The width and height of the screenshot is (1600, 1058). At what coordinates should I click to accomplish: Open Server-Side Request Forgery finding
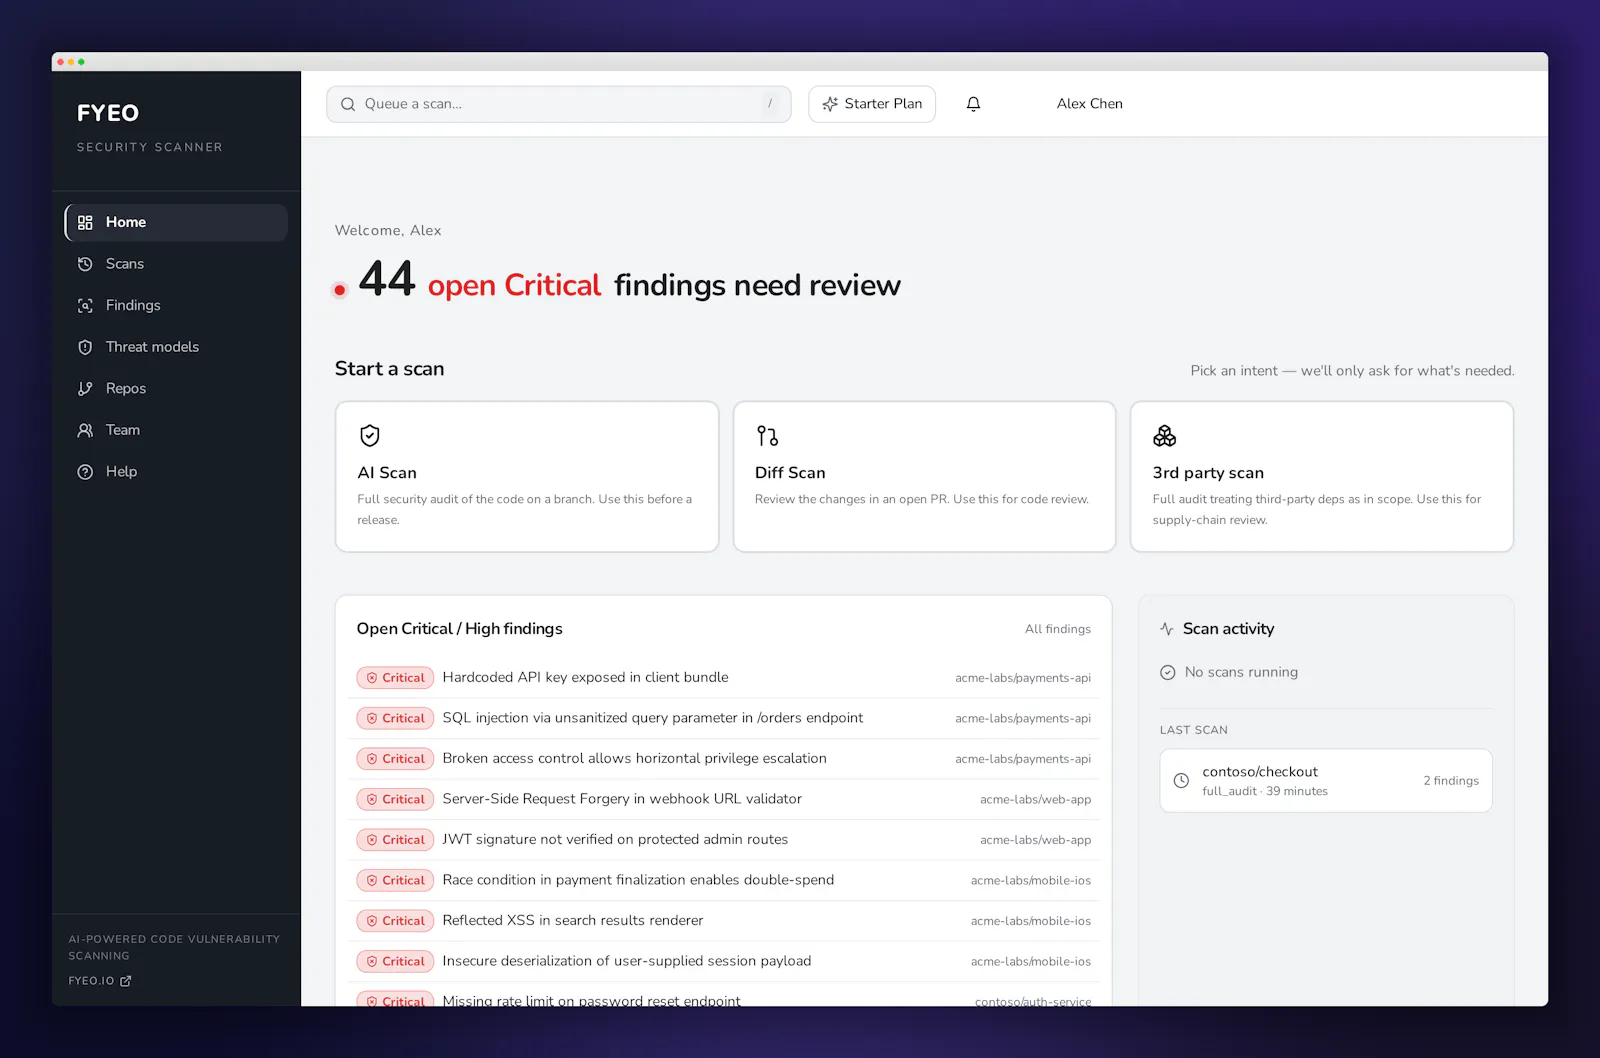pos(724,799)
